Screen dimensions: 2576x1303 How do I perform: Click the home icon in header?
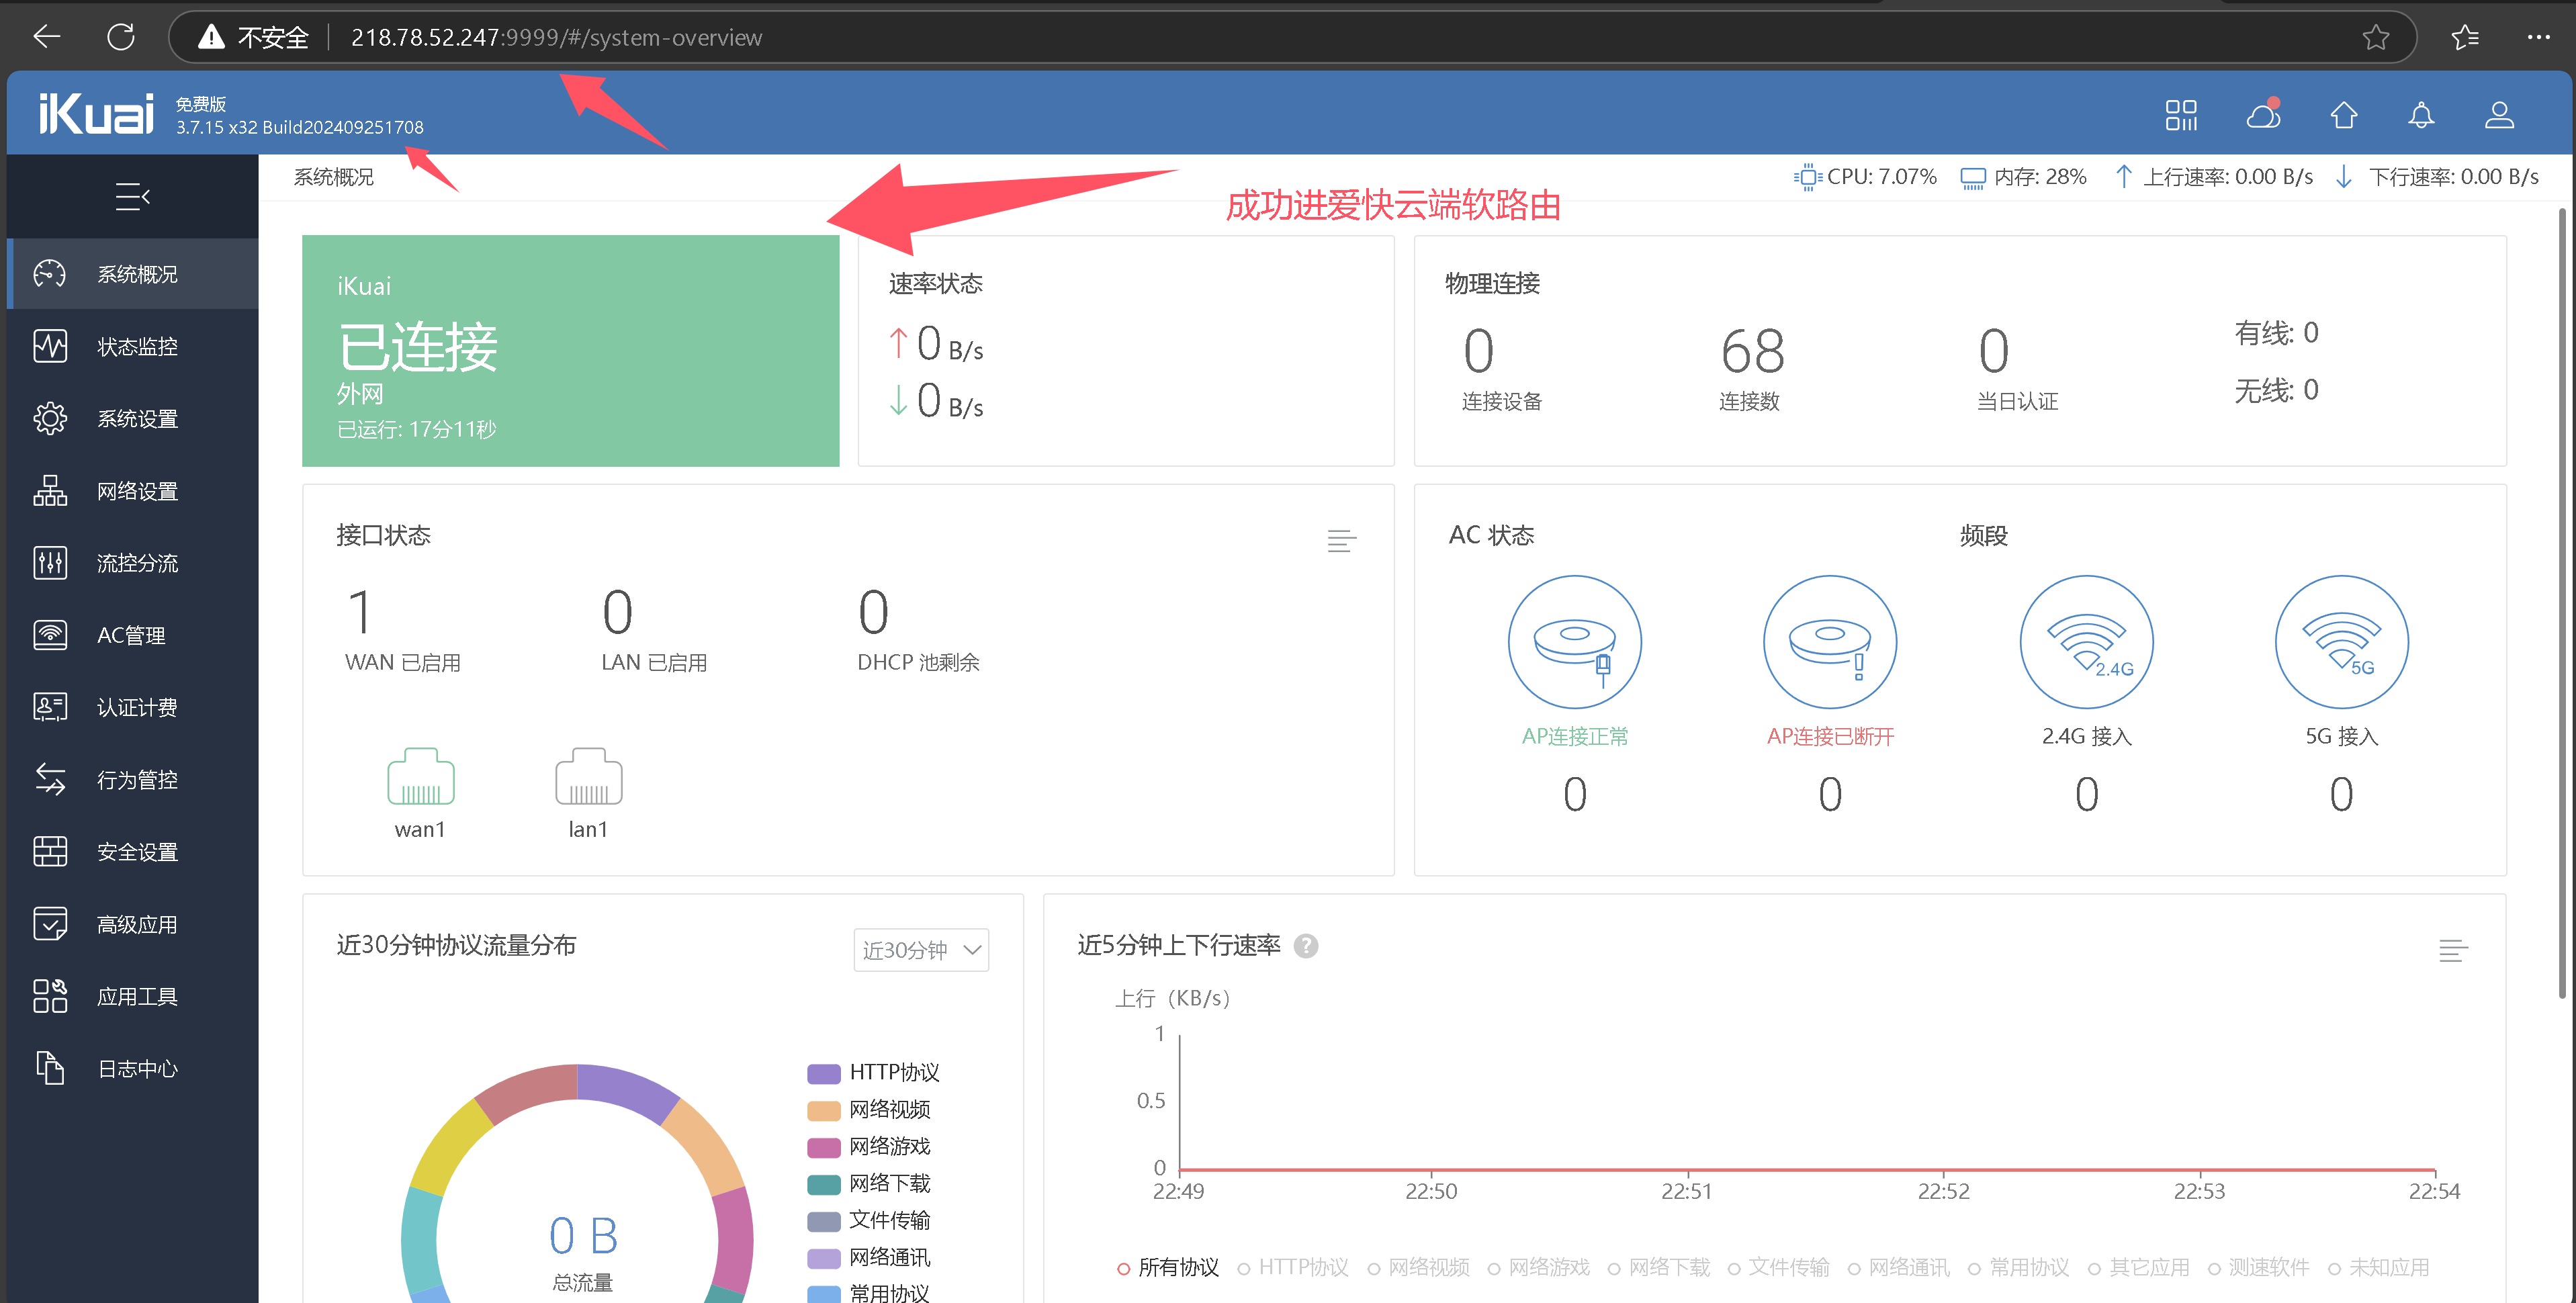pos(2344,115)
